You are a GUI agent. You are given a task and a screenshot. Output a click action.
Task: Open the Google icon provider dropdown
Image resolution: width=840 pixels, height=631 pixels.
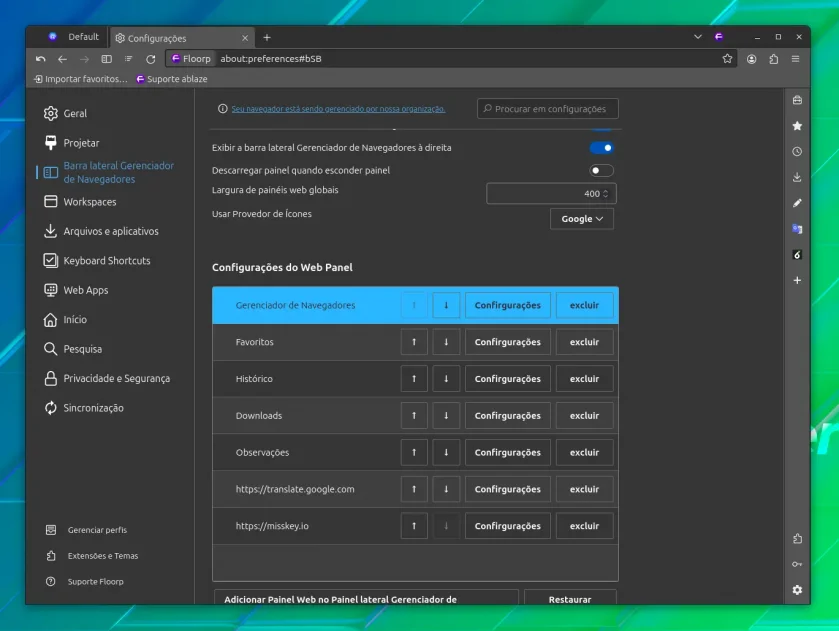[582, 219]
